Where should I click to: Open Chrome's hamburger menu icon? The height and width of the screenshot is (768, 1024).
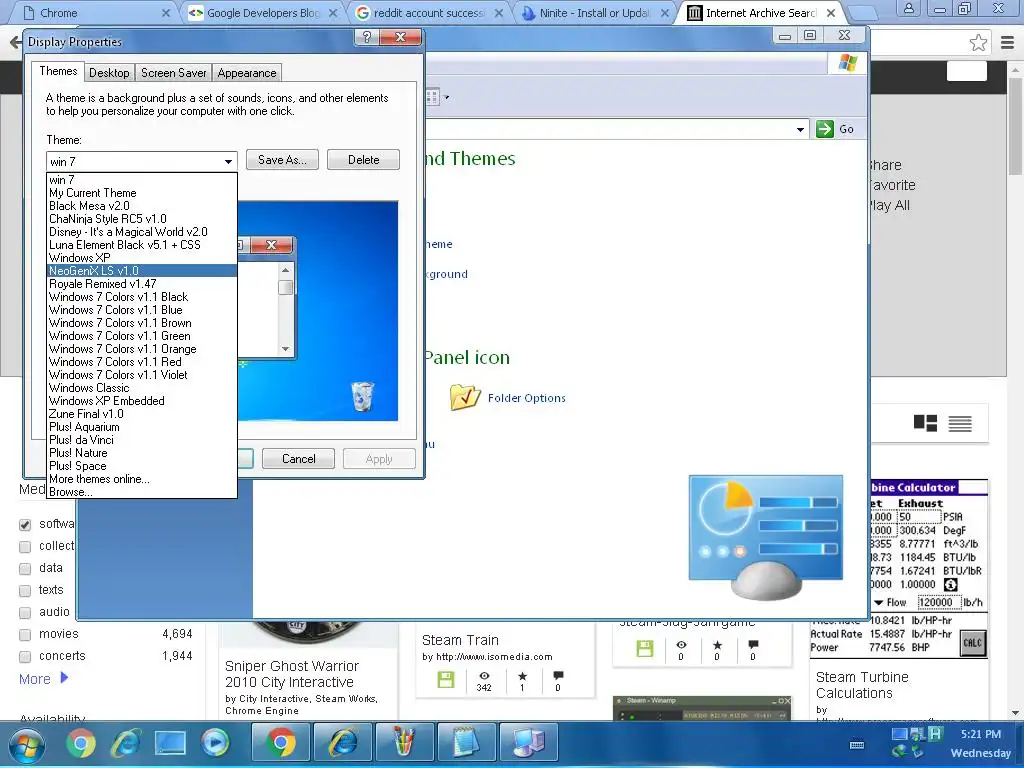(1008, 43)
